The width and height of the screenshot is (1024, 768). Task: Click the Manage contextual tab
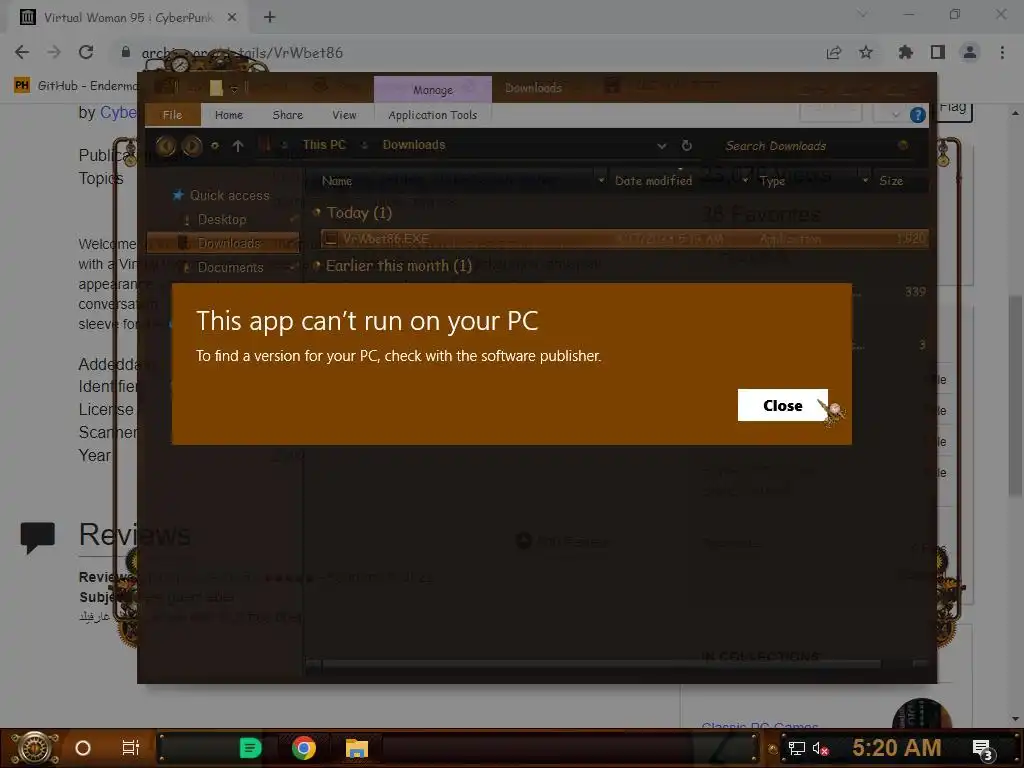pos(432,89)
